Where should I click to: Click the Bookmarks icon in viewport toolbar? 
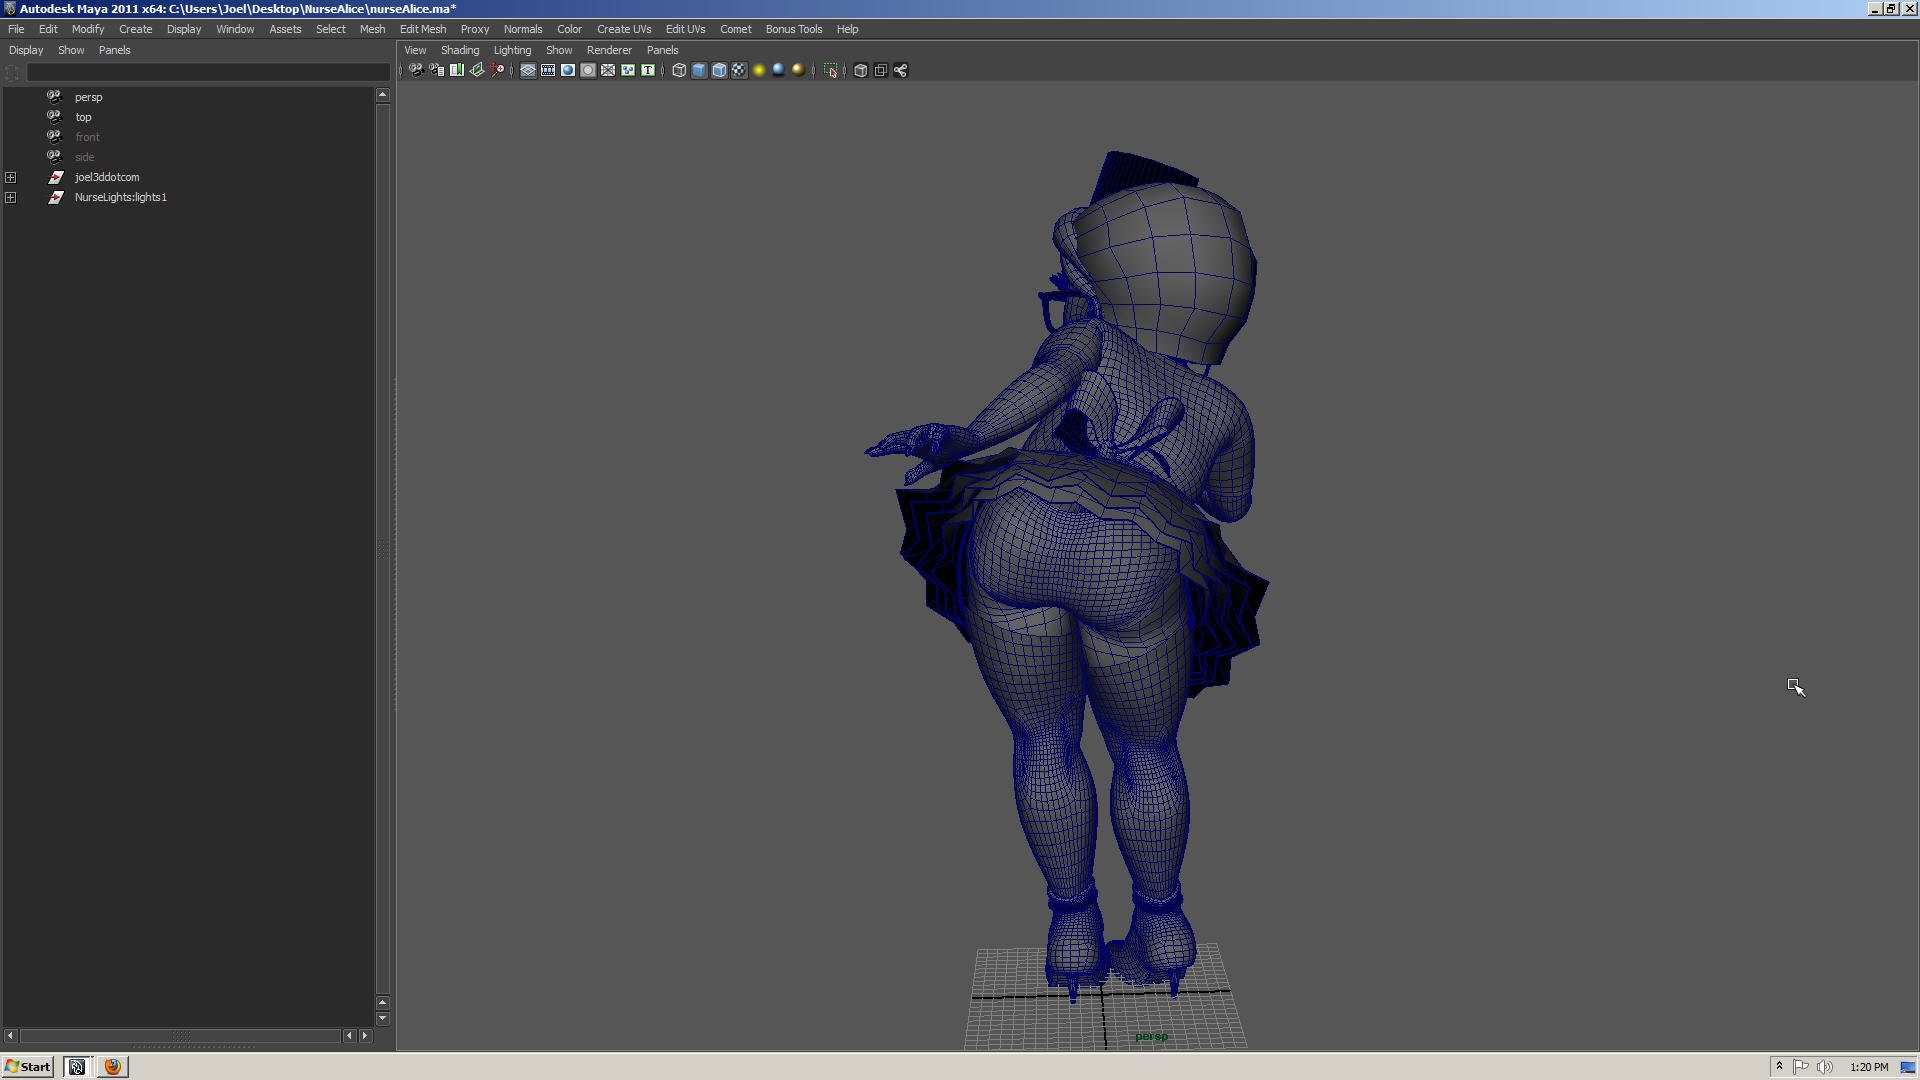pos(457,70)
